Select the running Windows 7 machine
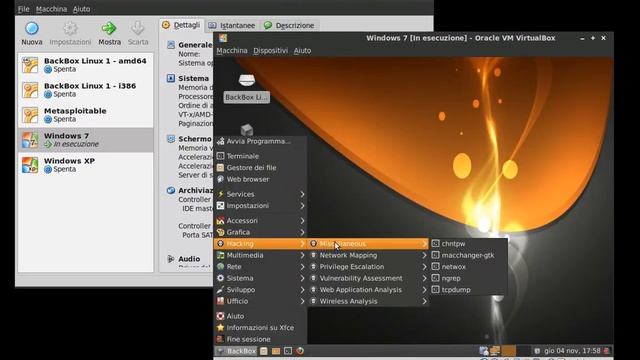640x360 pixels. click(x=86, y=140)
